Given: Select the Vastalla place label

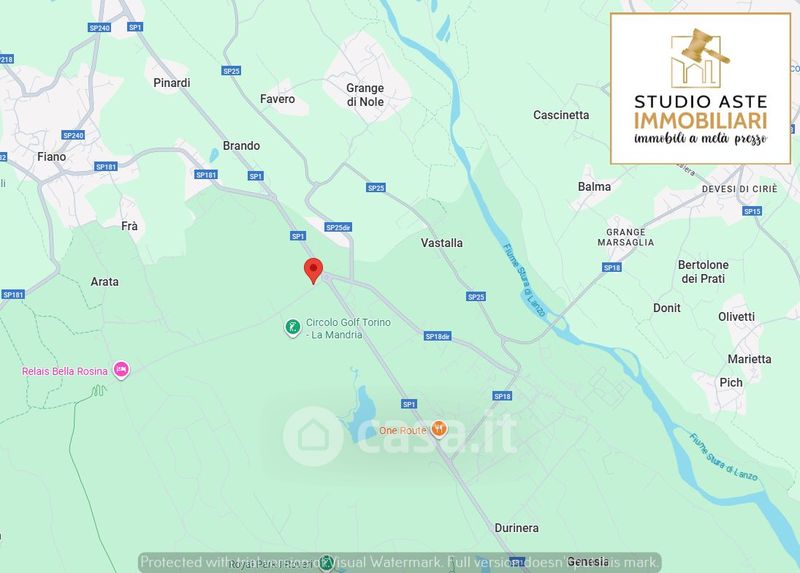Looking at the screenshot, I should [441, 243].
